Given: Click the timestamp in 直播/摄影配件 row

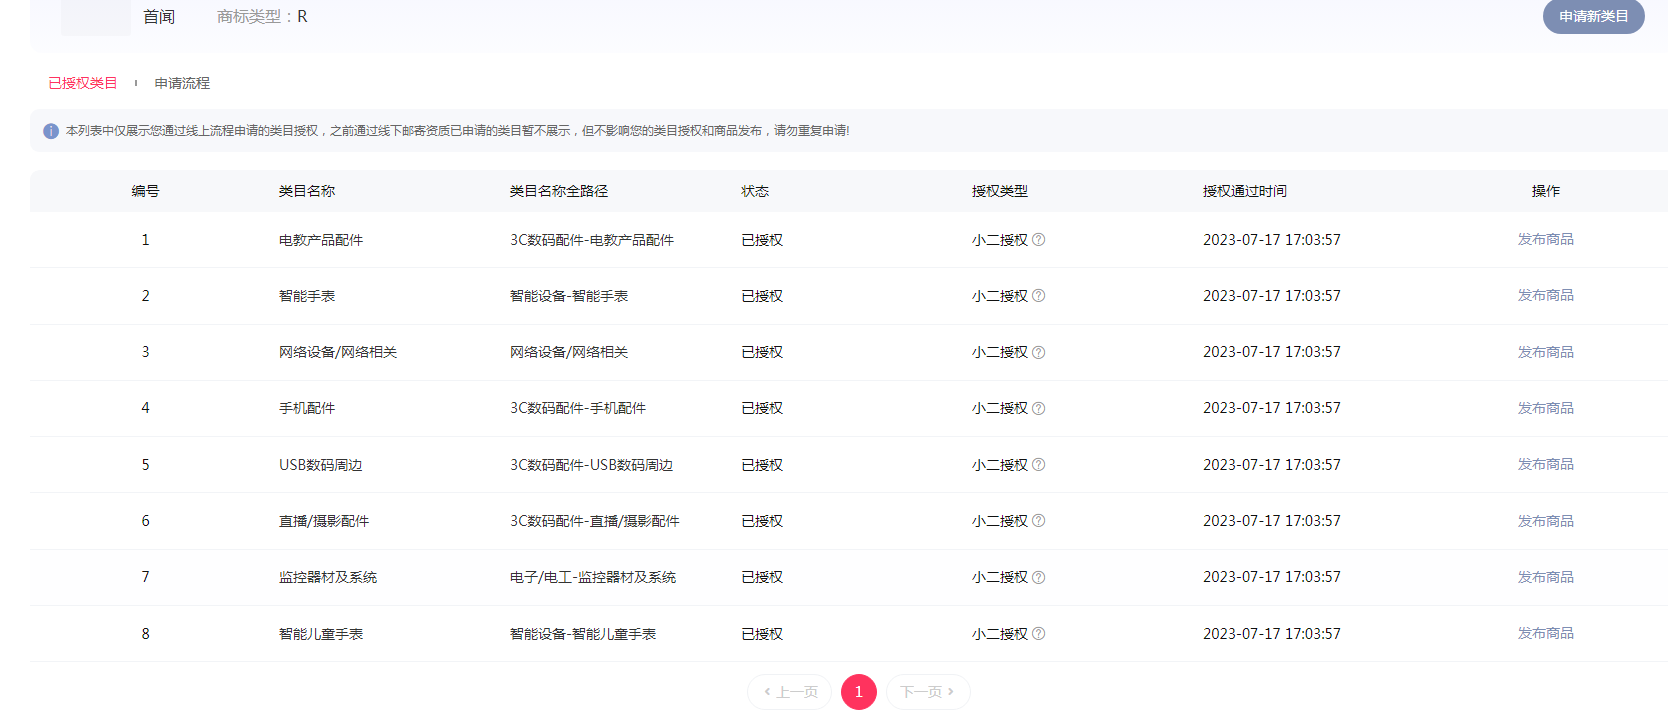Looking at the screenshot, I should pos(1272,521).
